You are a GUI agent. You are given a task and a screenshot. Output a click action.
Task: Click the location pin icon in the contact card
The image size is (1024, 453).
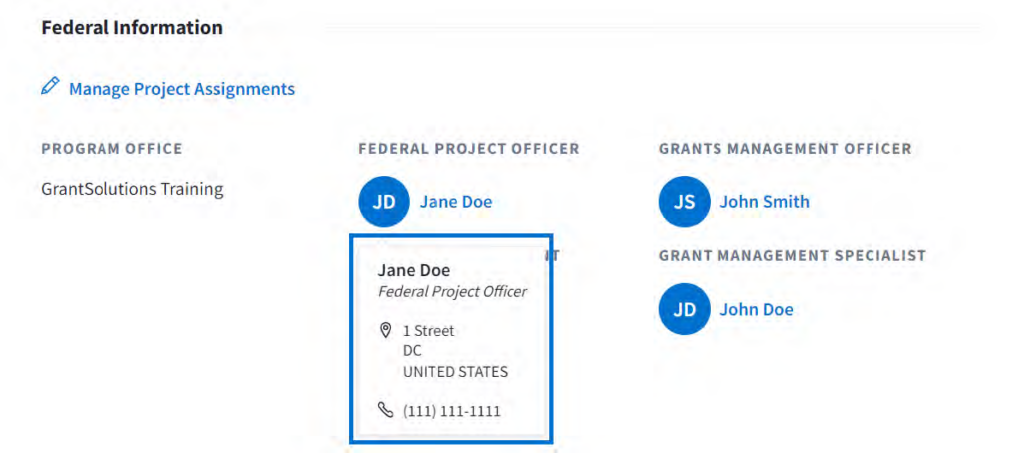tap(385, 330)
